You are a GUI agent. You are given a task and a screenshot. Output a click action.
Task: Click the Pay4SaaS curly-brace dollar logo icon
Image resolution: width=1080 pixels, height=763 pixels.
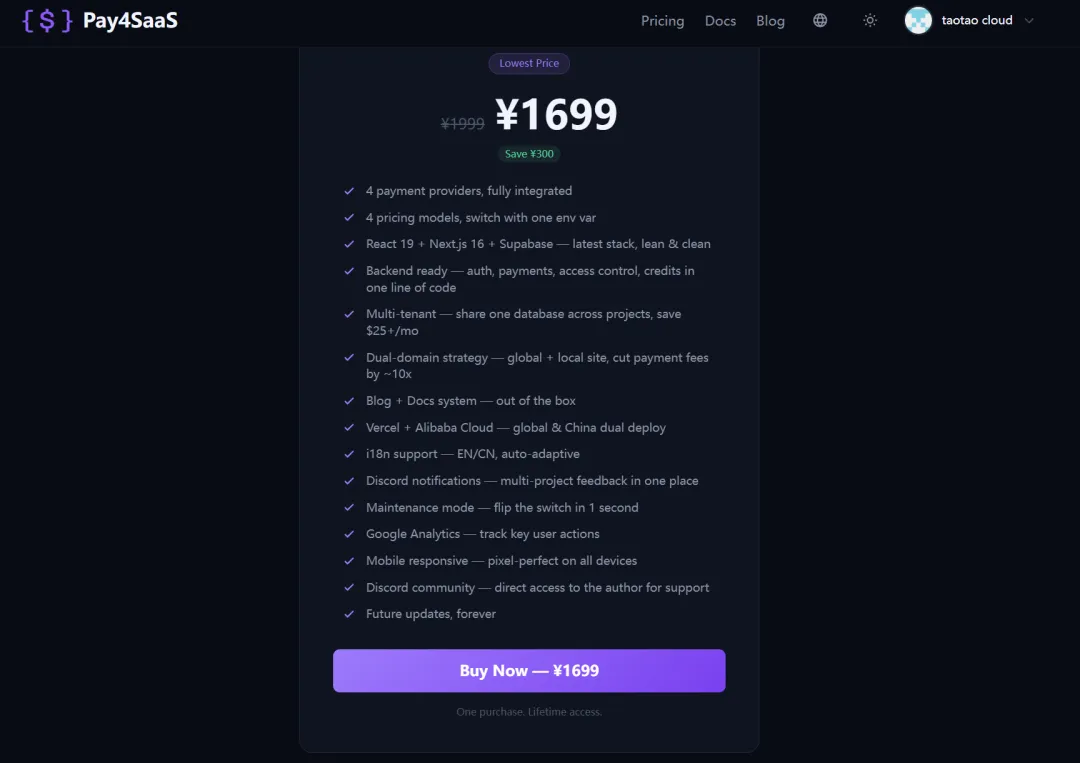[47, 21]
